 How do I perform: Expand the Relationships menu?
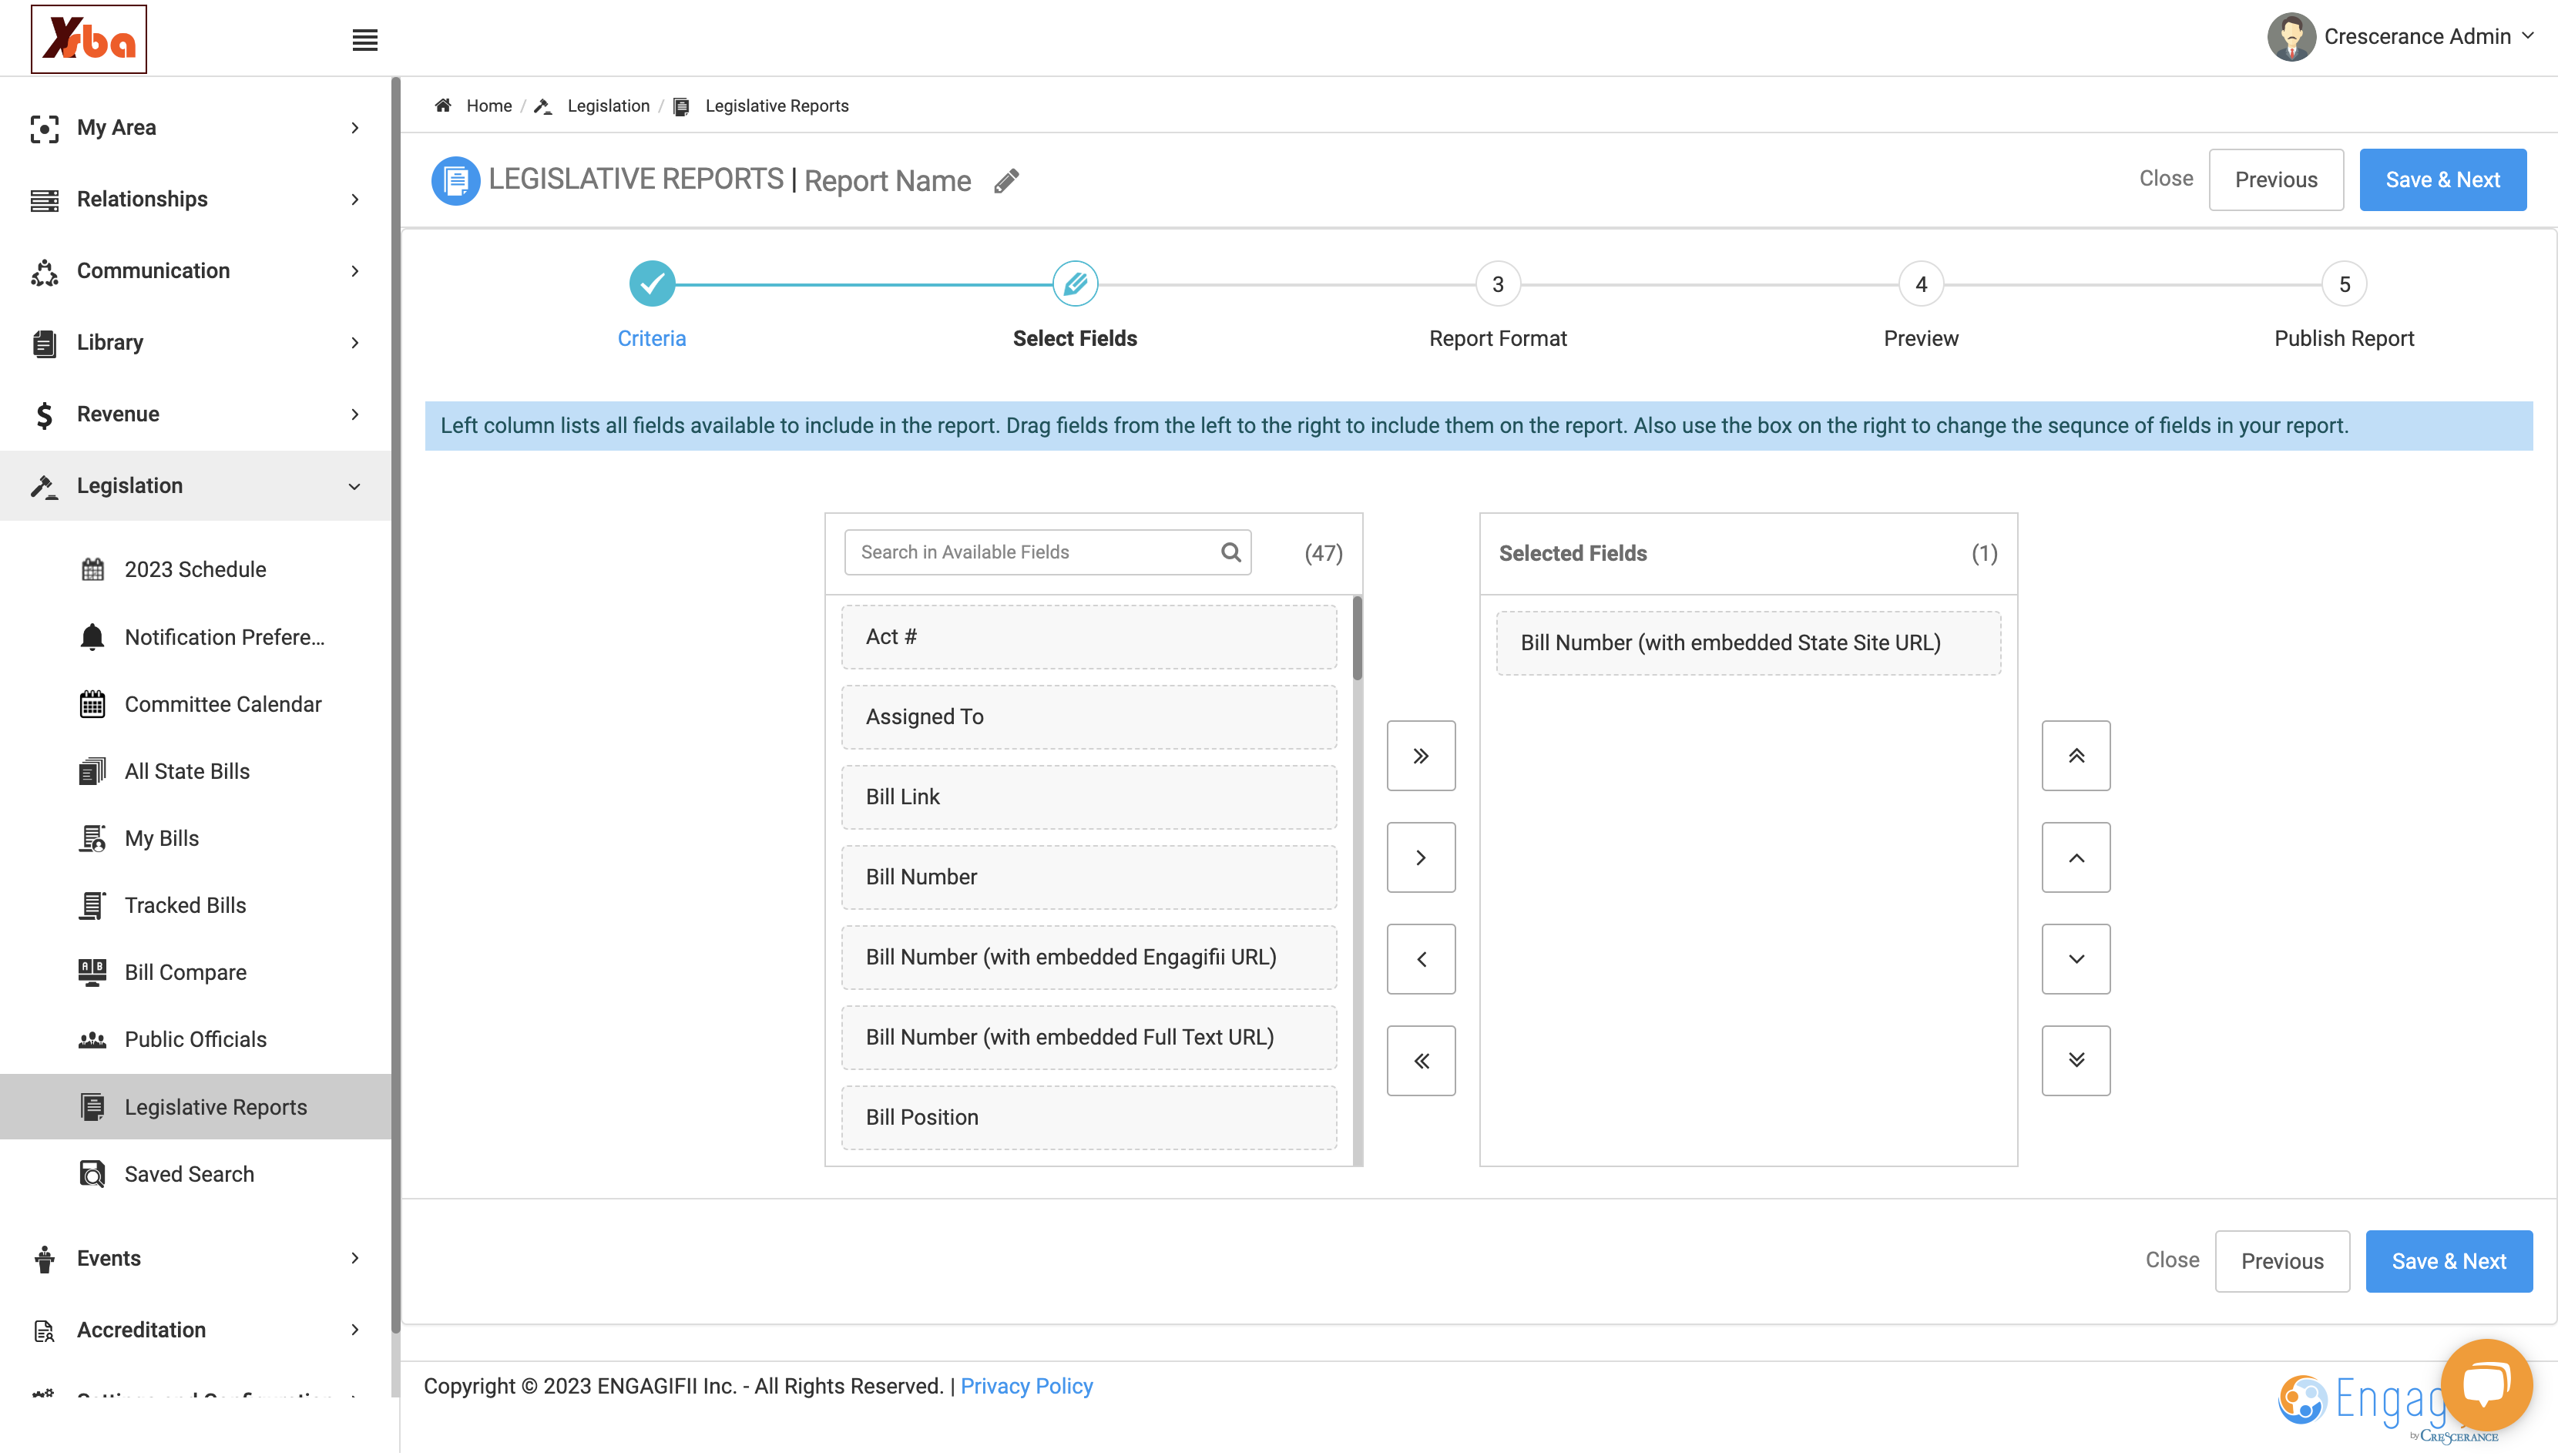pyautogui.click(x=195, y=199)
